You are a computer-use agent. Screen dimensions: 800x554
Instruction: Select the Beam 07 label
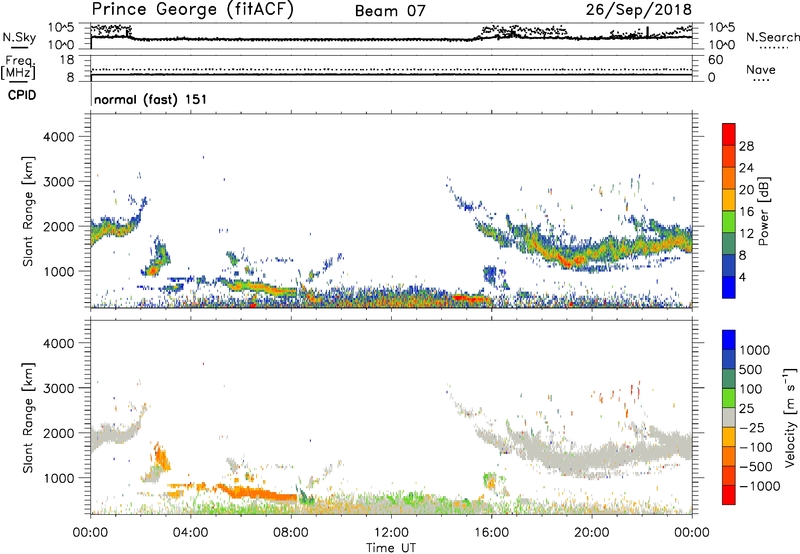click(390, 11)
